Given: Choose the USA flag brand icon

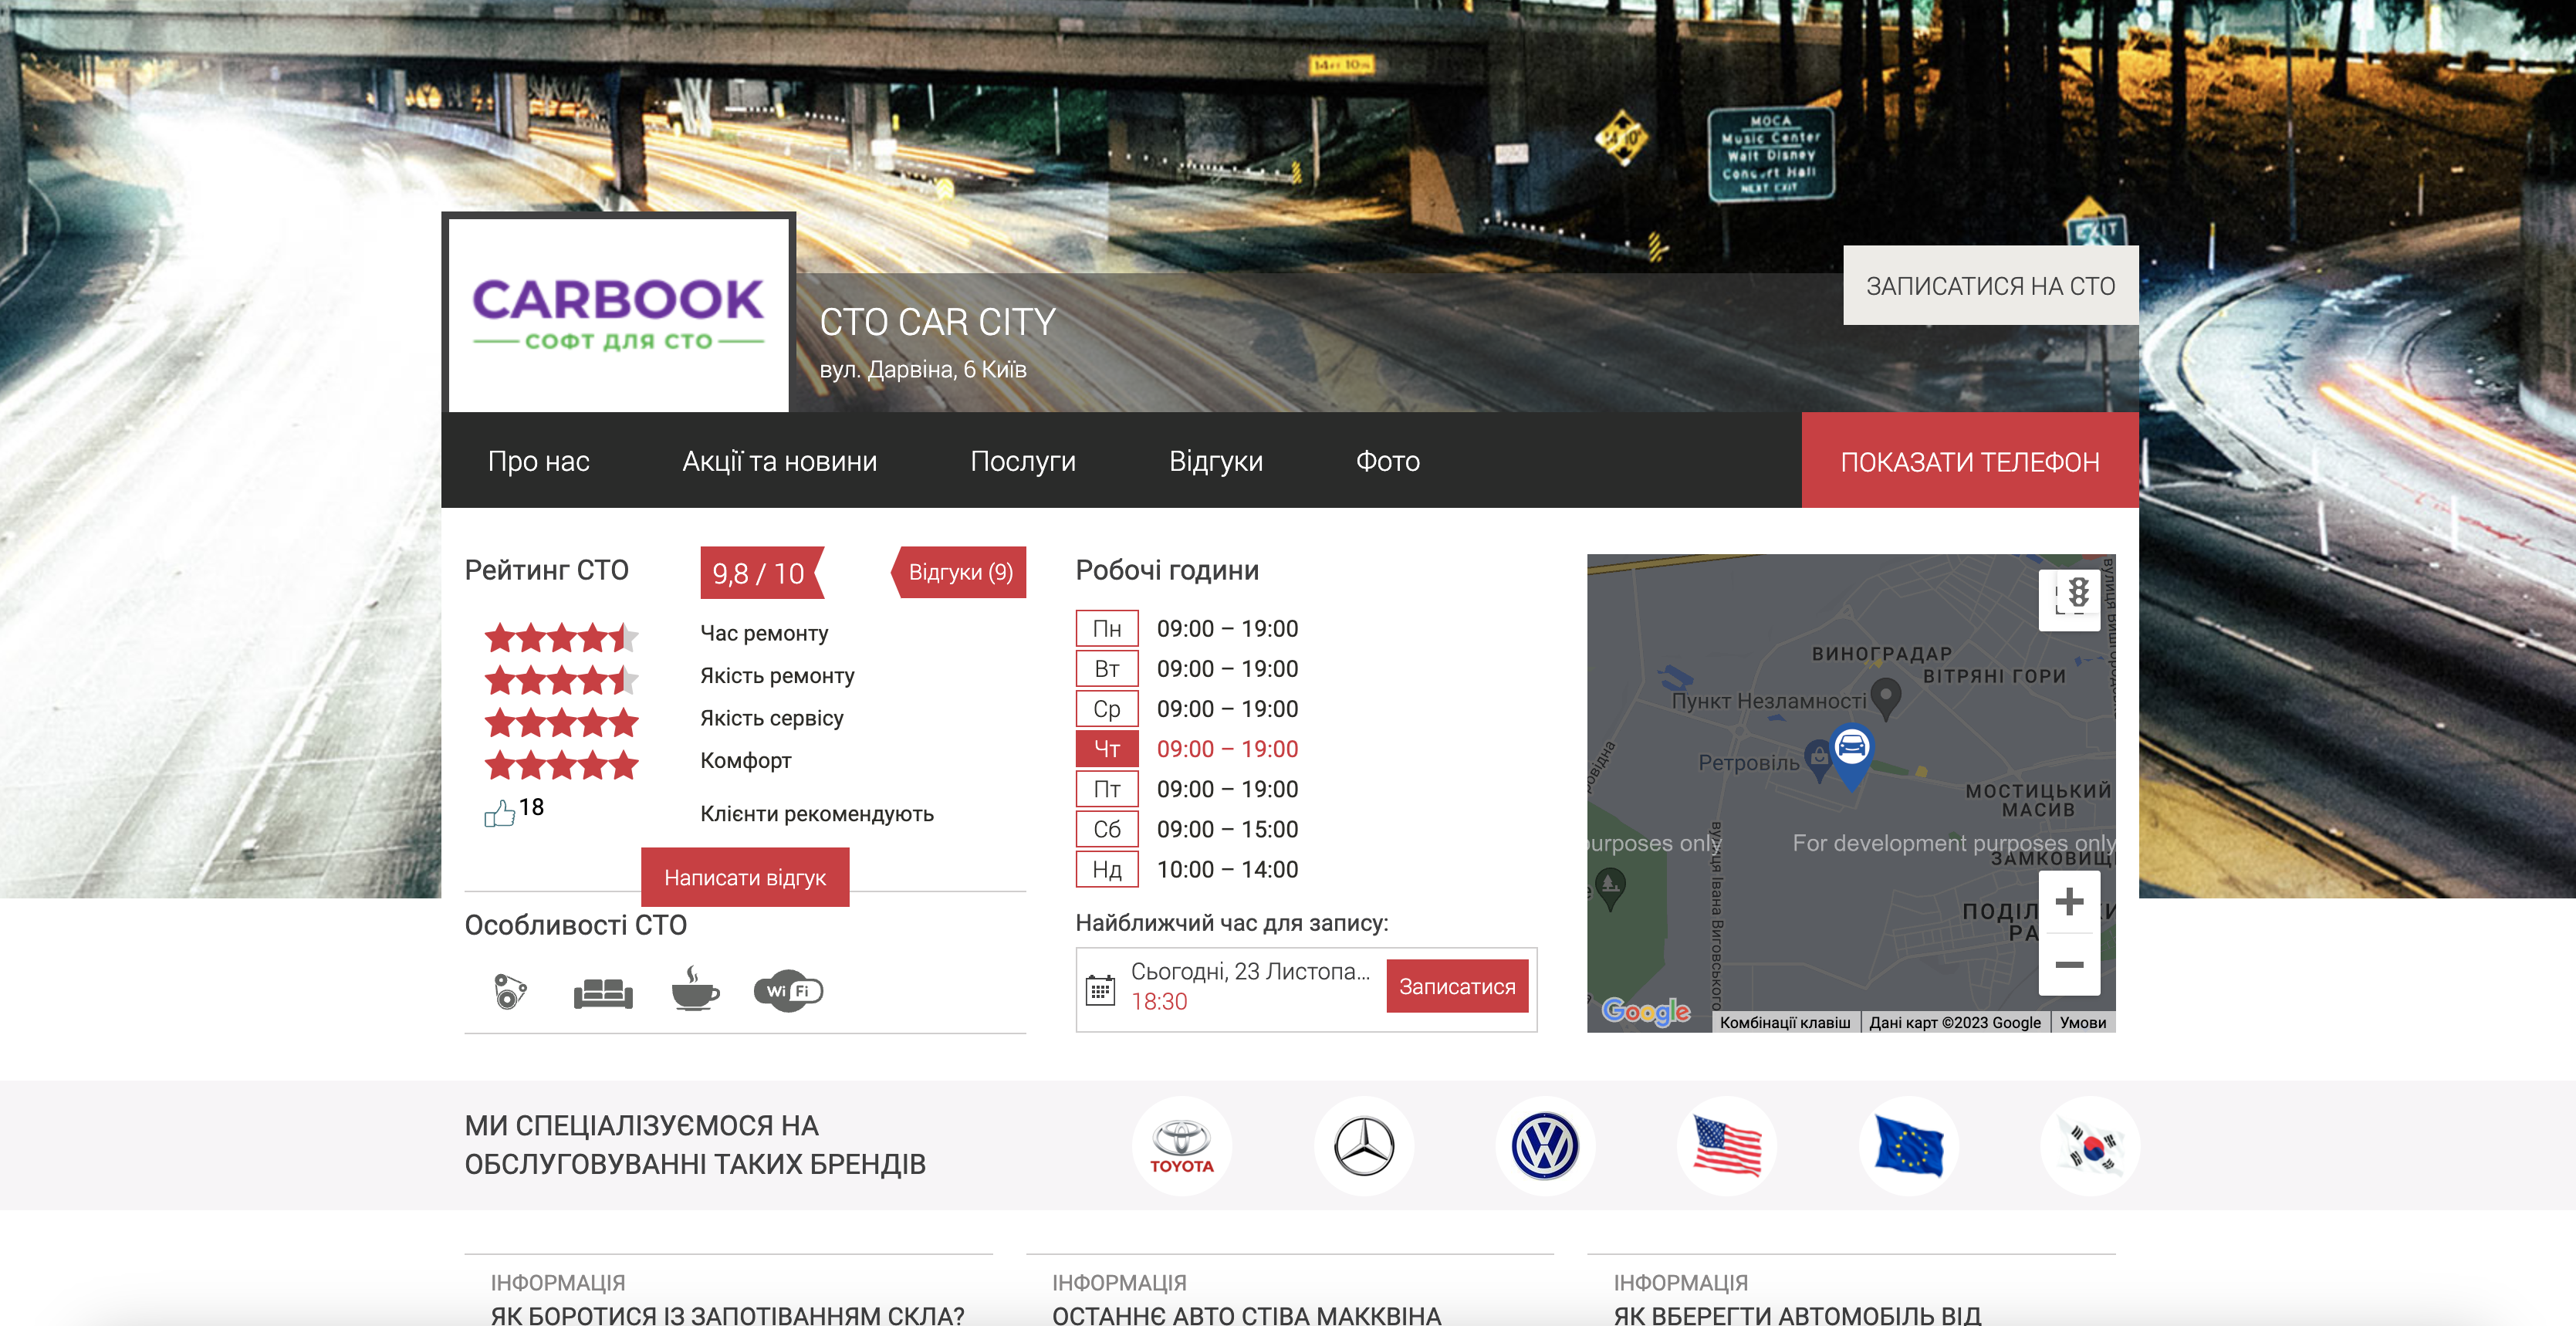Looking at the screenshot, I should tap(1727, 1146).
